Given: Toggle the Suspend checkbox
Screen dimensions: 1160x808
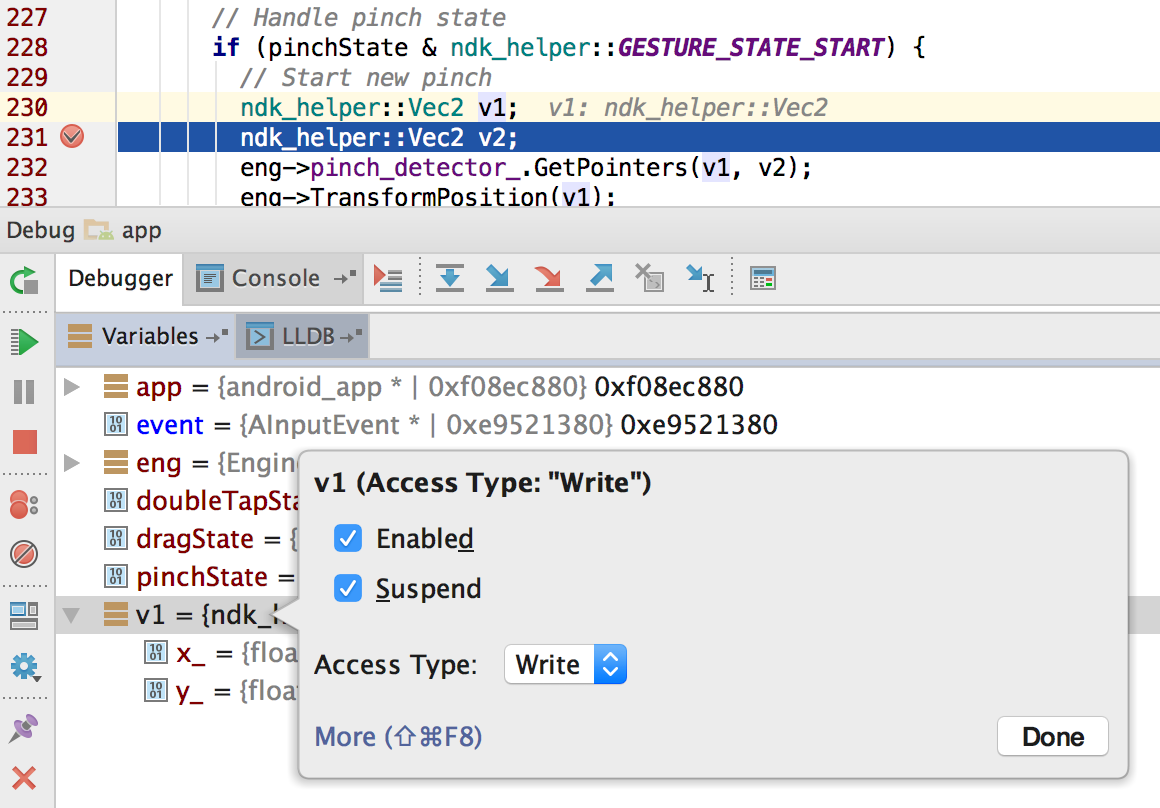Looking at the screenshot, I should (347, 588).
